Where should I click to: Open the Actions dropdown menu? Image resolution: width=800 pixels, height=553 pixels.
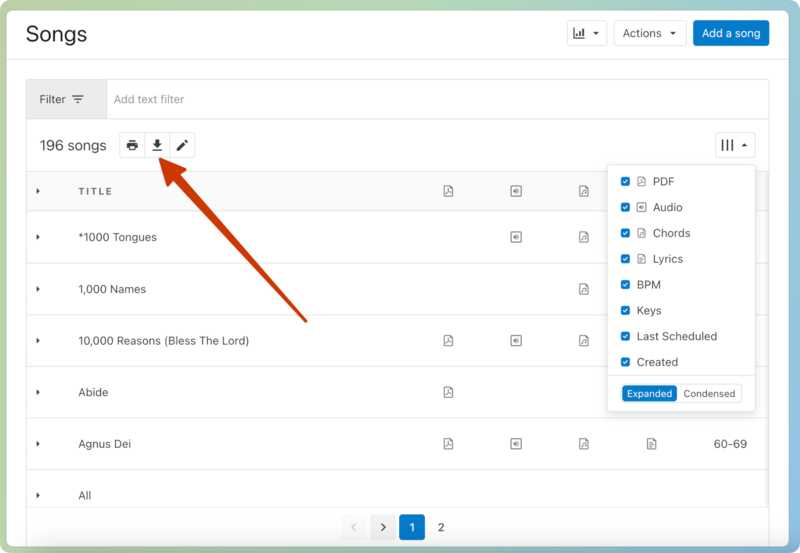(649, 33)
